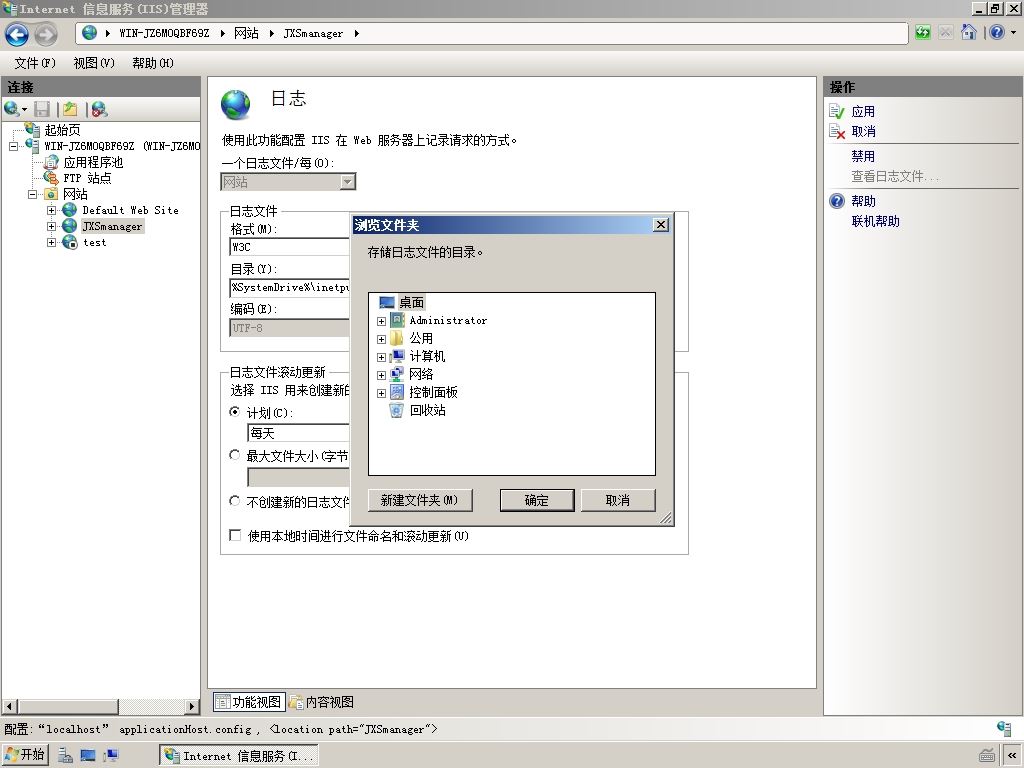1024x768 pixels.
Task: Collapse the 网站 sites node
Action: [x=32, y=195]
